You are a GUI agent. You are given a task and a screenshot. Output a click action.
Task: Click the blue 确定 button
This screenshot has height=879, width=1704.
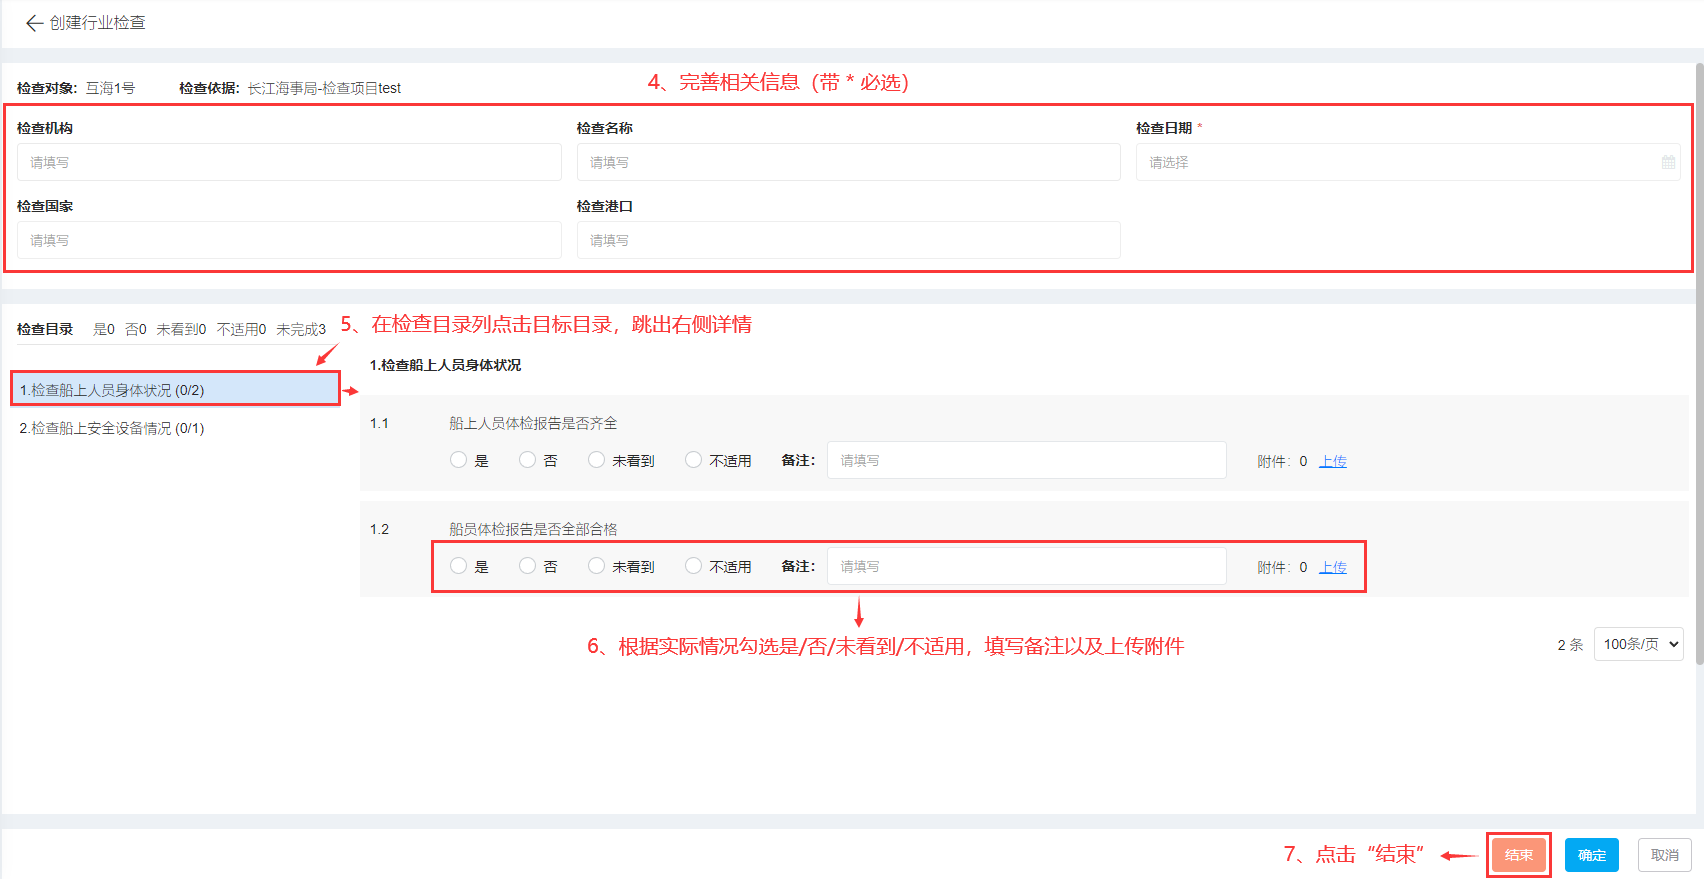coord(1592,855)
